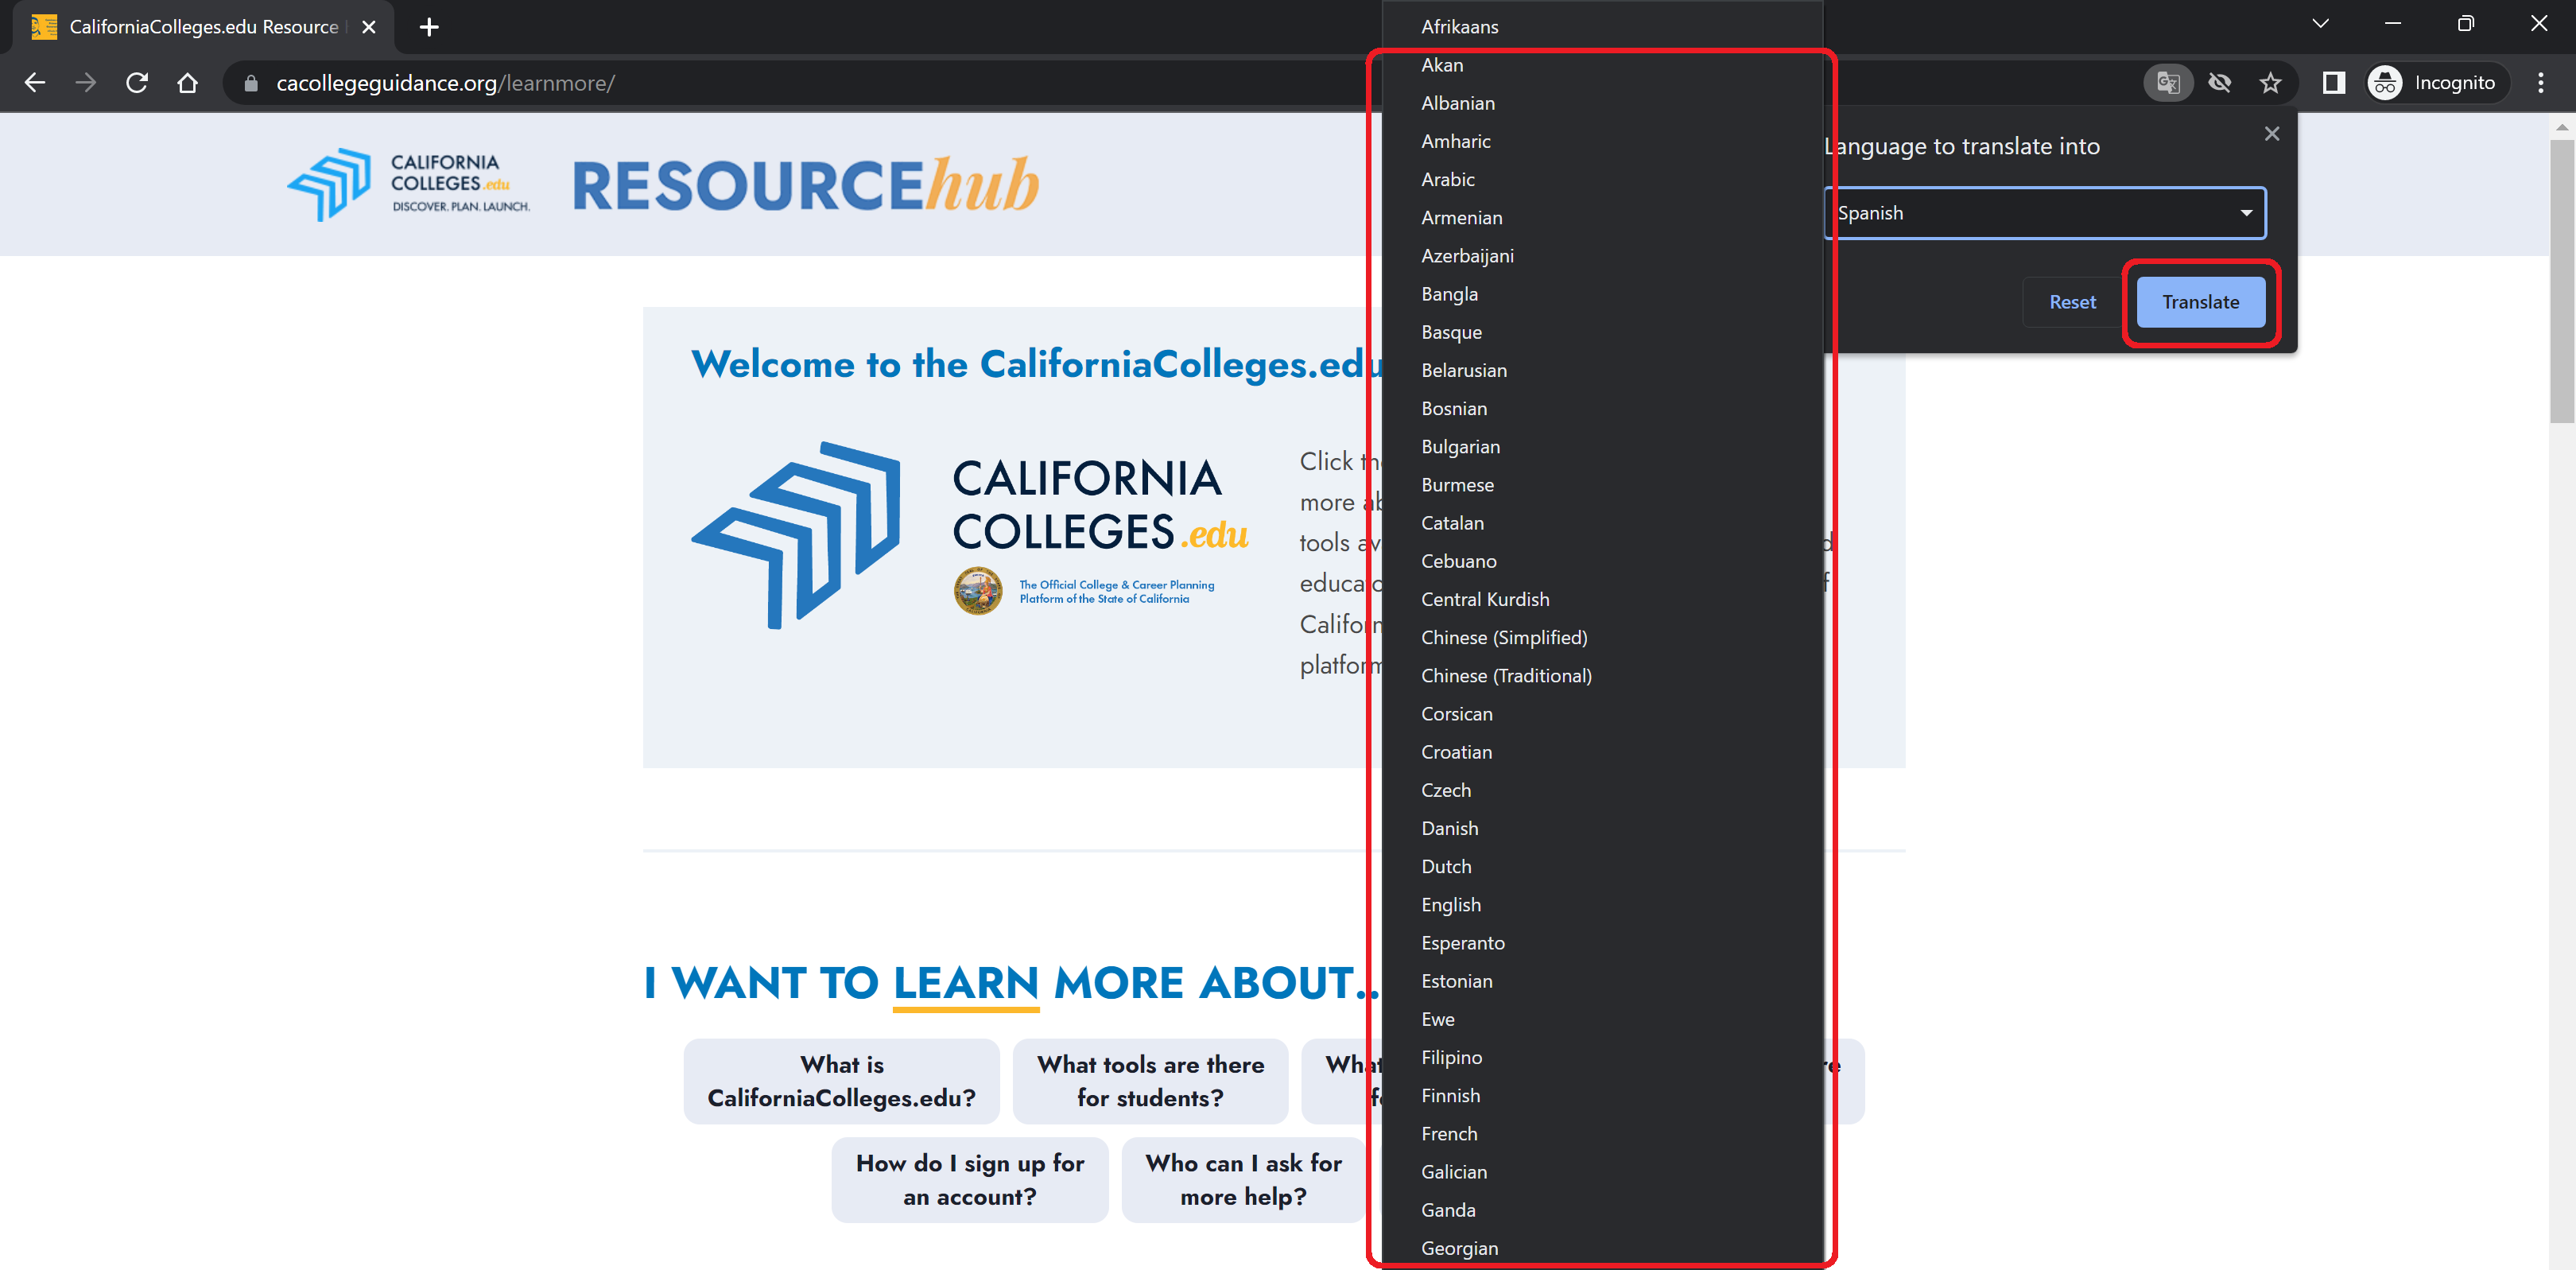Screen dimensions: 2576x1270
Task: Click the third-party cookies blocked eye icon
Action: tap(2219, 83)
